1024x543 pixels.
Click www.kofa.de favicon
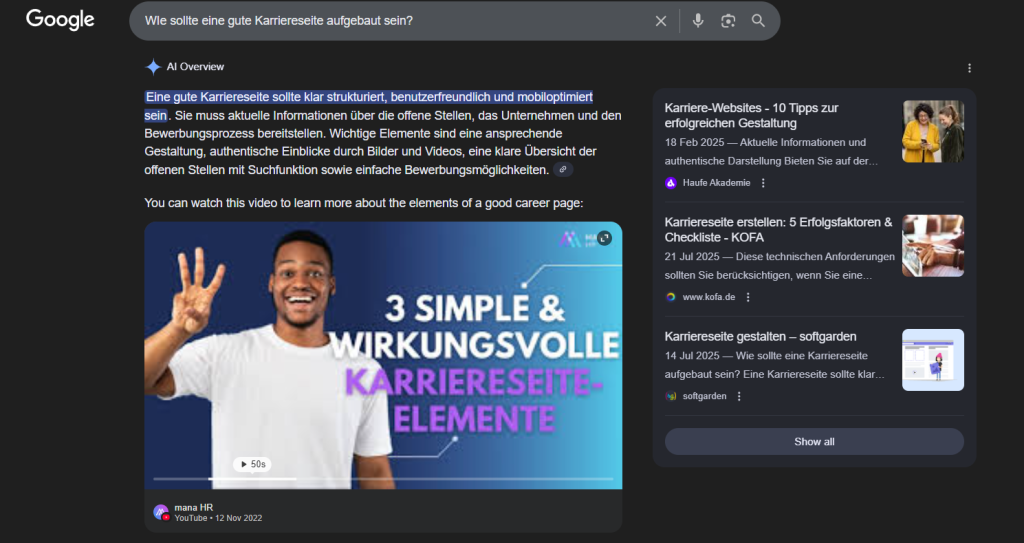point(671,297)
